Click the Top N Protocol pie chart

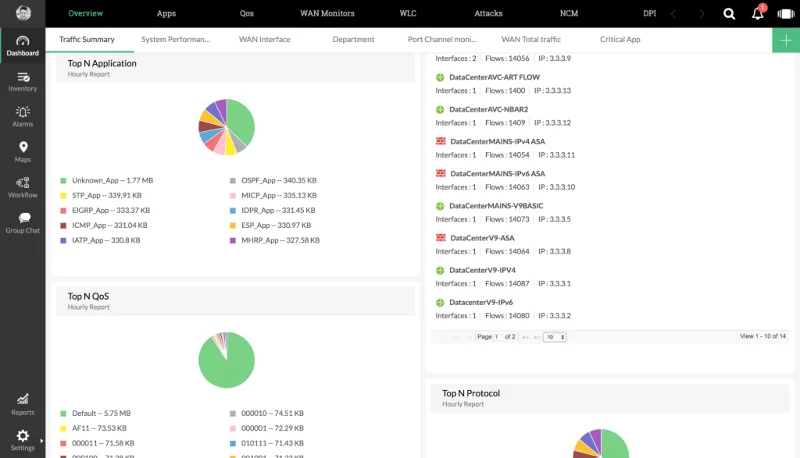point(601,443)
